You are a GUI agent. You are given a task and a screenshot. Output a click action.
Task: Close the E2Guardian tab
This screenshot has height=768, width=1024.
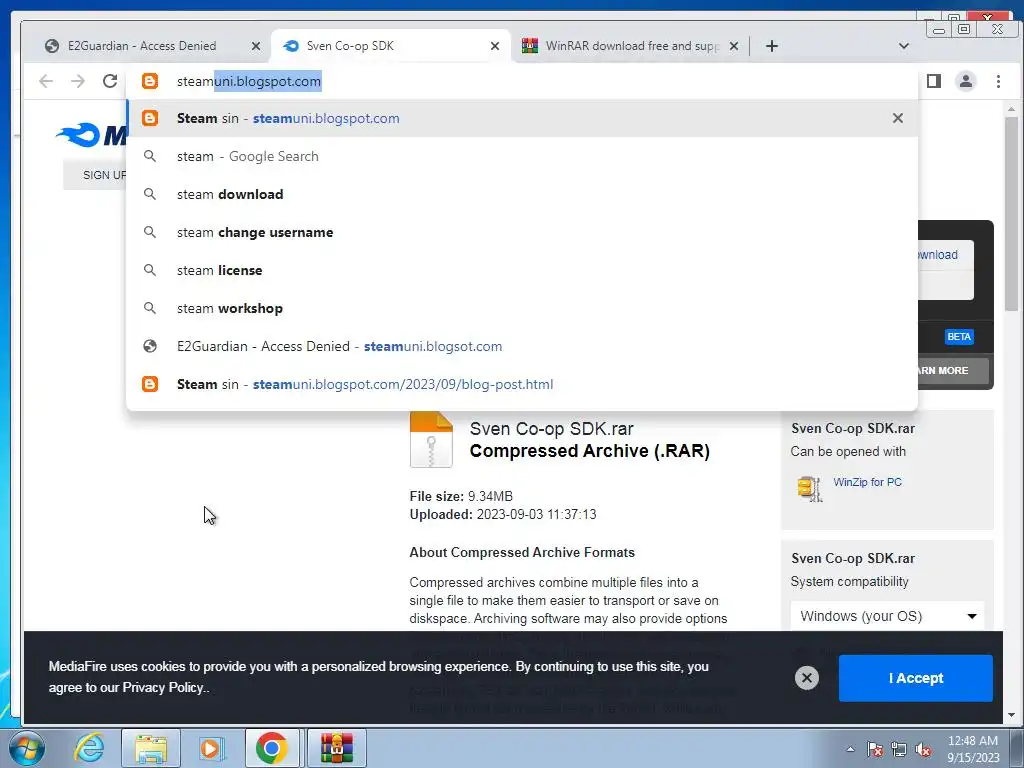(256, 46)
